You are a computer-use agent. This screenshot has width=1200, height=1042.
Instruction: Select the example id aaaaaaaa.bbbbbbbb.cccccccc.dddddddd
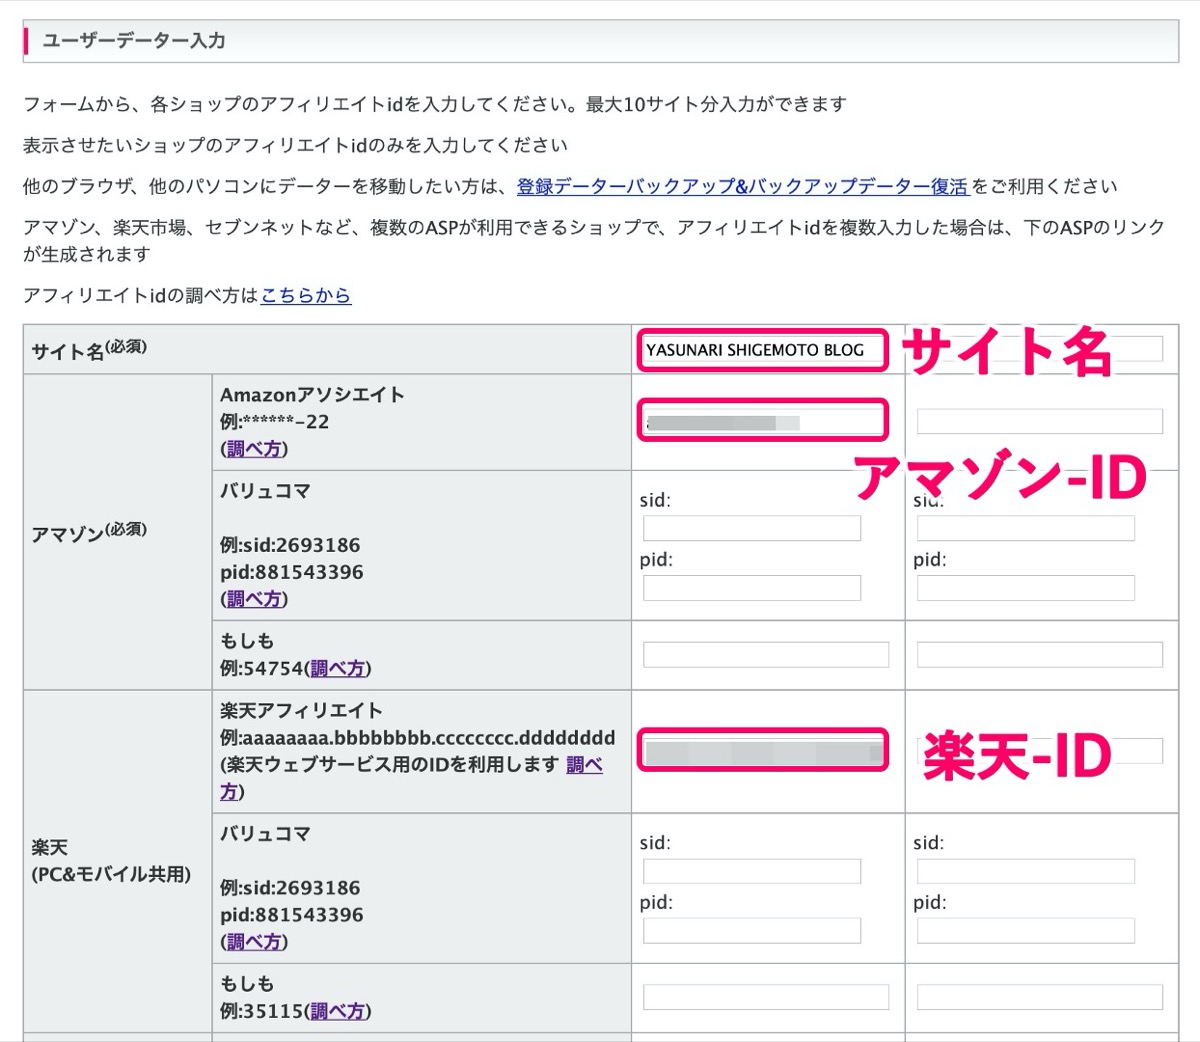pos(429,738)
